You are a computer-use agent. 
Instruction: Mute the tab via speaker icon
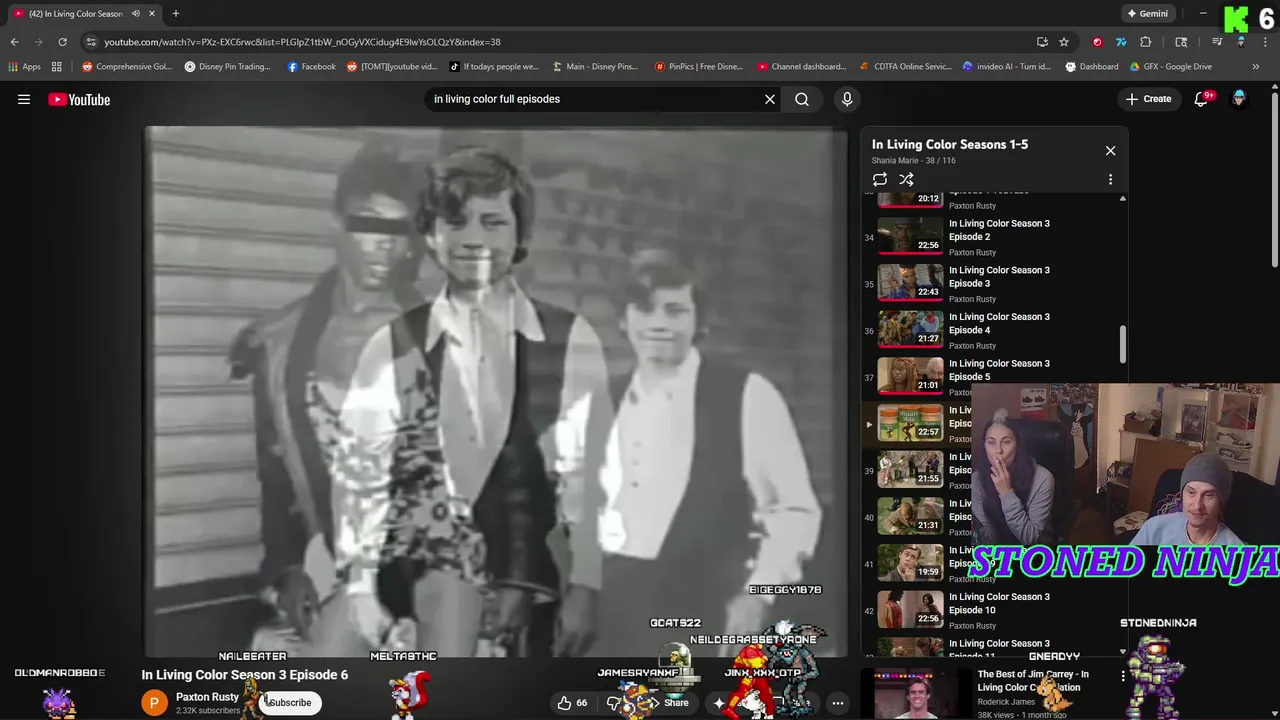136,14
